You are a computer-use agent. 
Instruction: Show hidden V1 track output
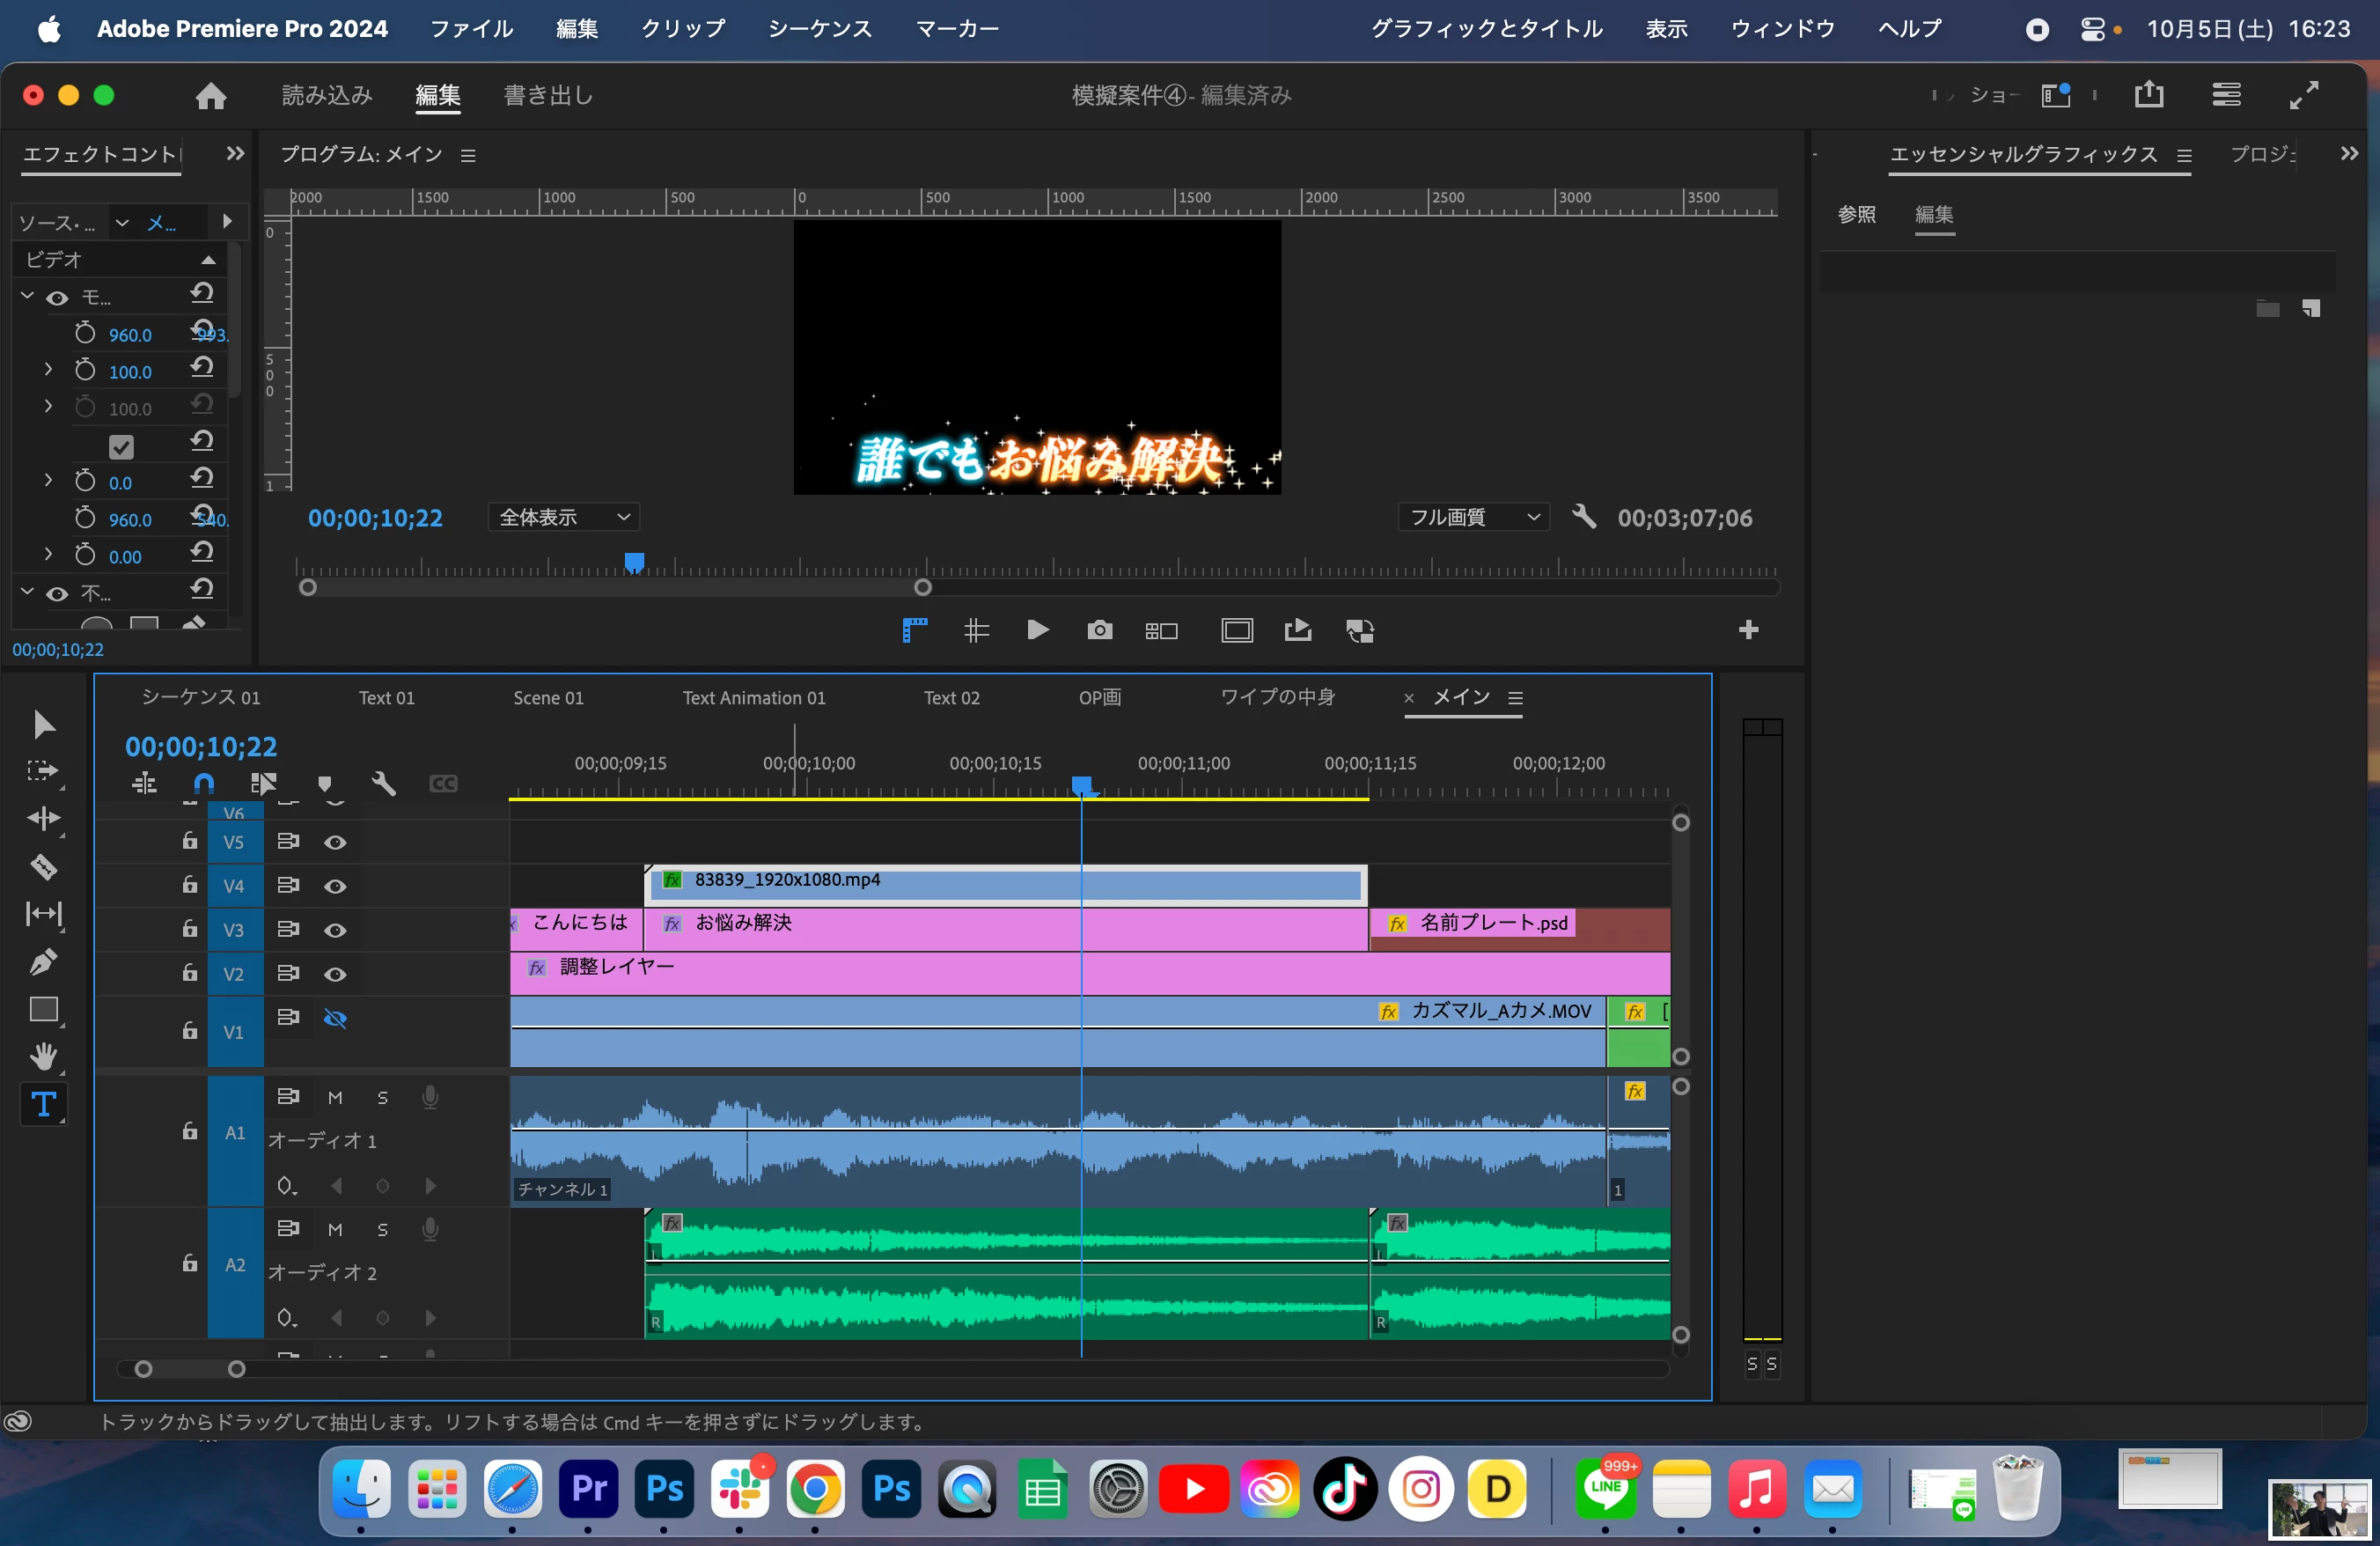(x=335, y=1019)
